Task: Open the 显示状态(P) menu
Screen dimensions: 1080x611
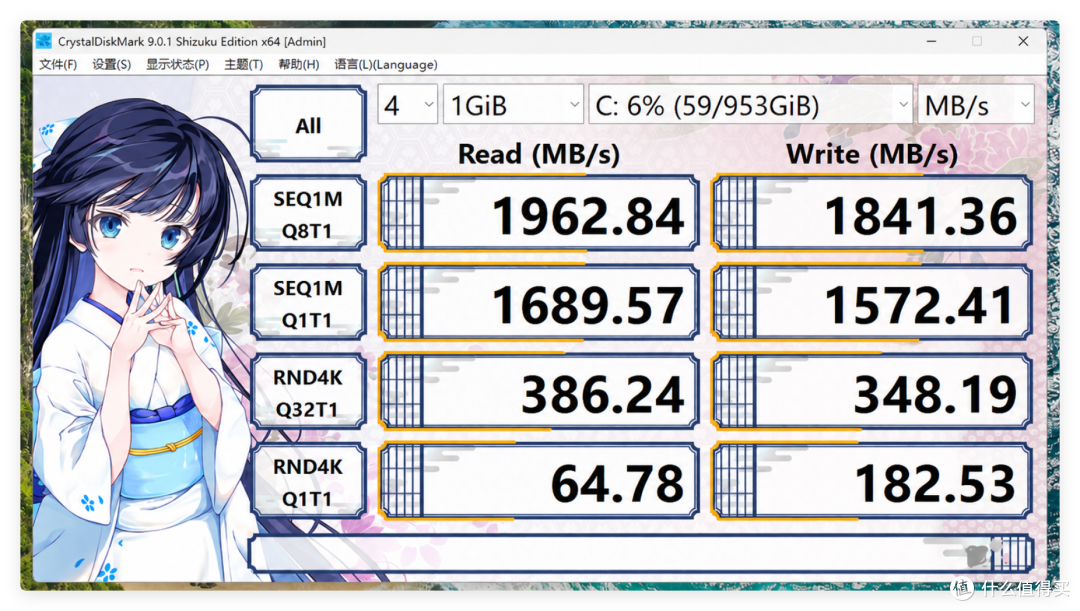Action: (x=177, y=65)
